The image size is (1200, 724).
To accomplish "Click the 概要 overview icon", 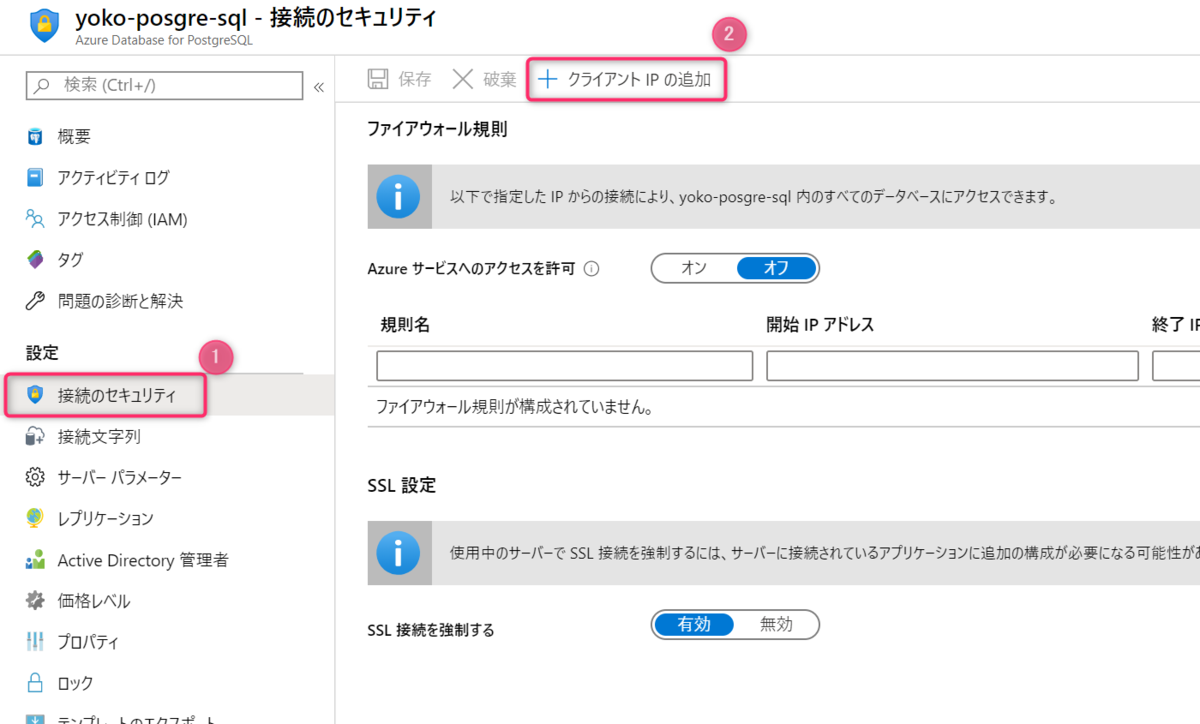I will click(x=35, y=137).
